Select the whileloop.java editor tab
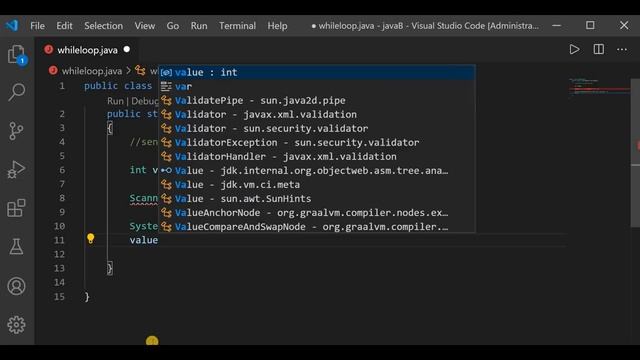Image resolution: width=640 pixels, height=360 pixels. point(87,50)
